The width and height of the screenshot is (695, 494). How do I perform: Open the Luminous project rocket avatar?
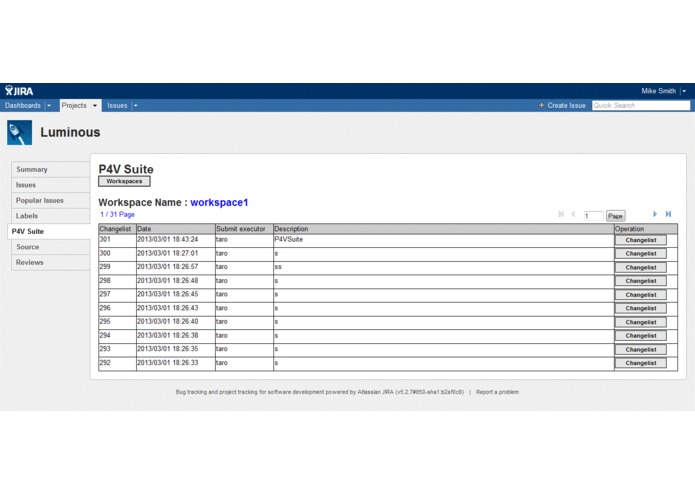click(x=20, y=132)
